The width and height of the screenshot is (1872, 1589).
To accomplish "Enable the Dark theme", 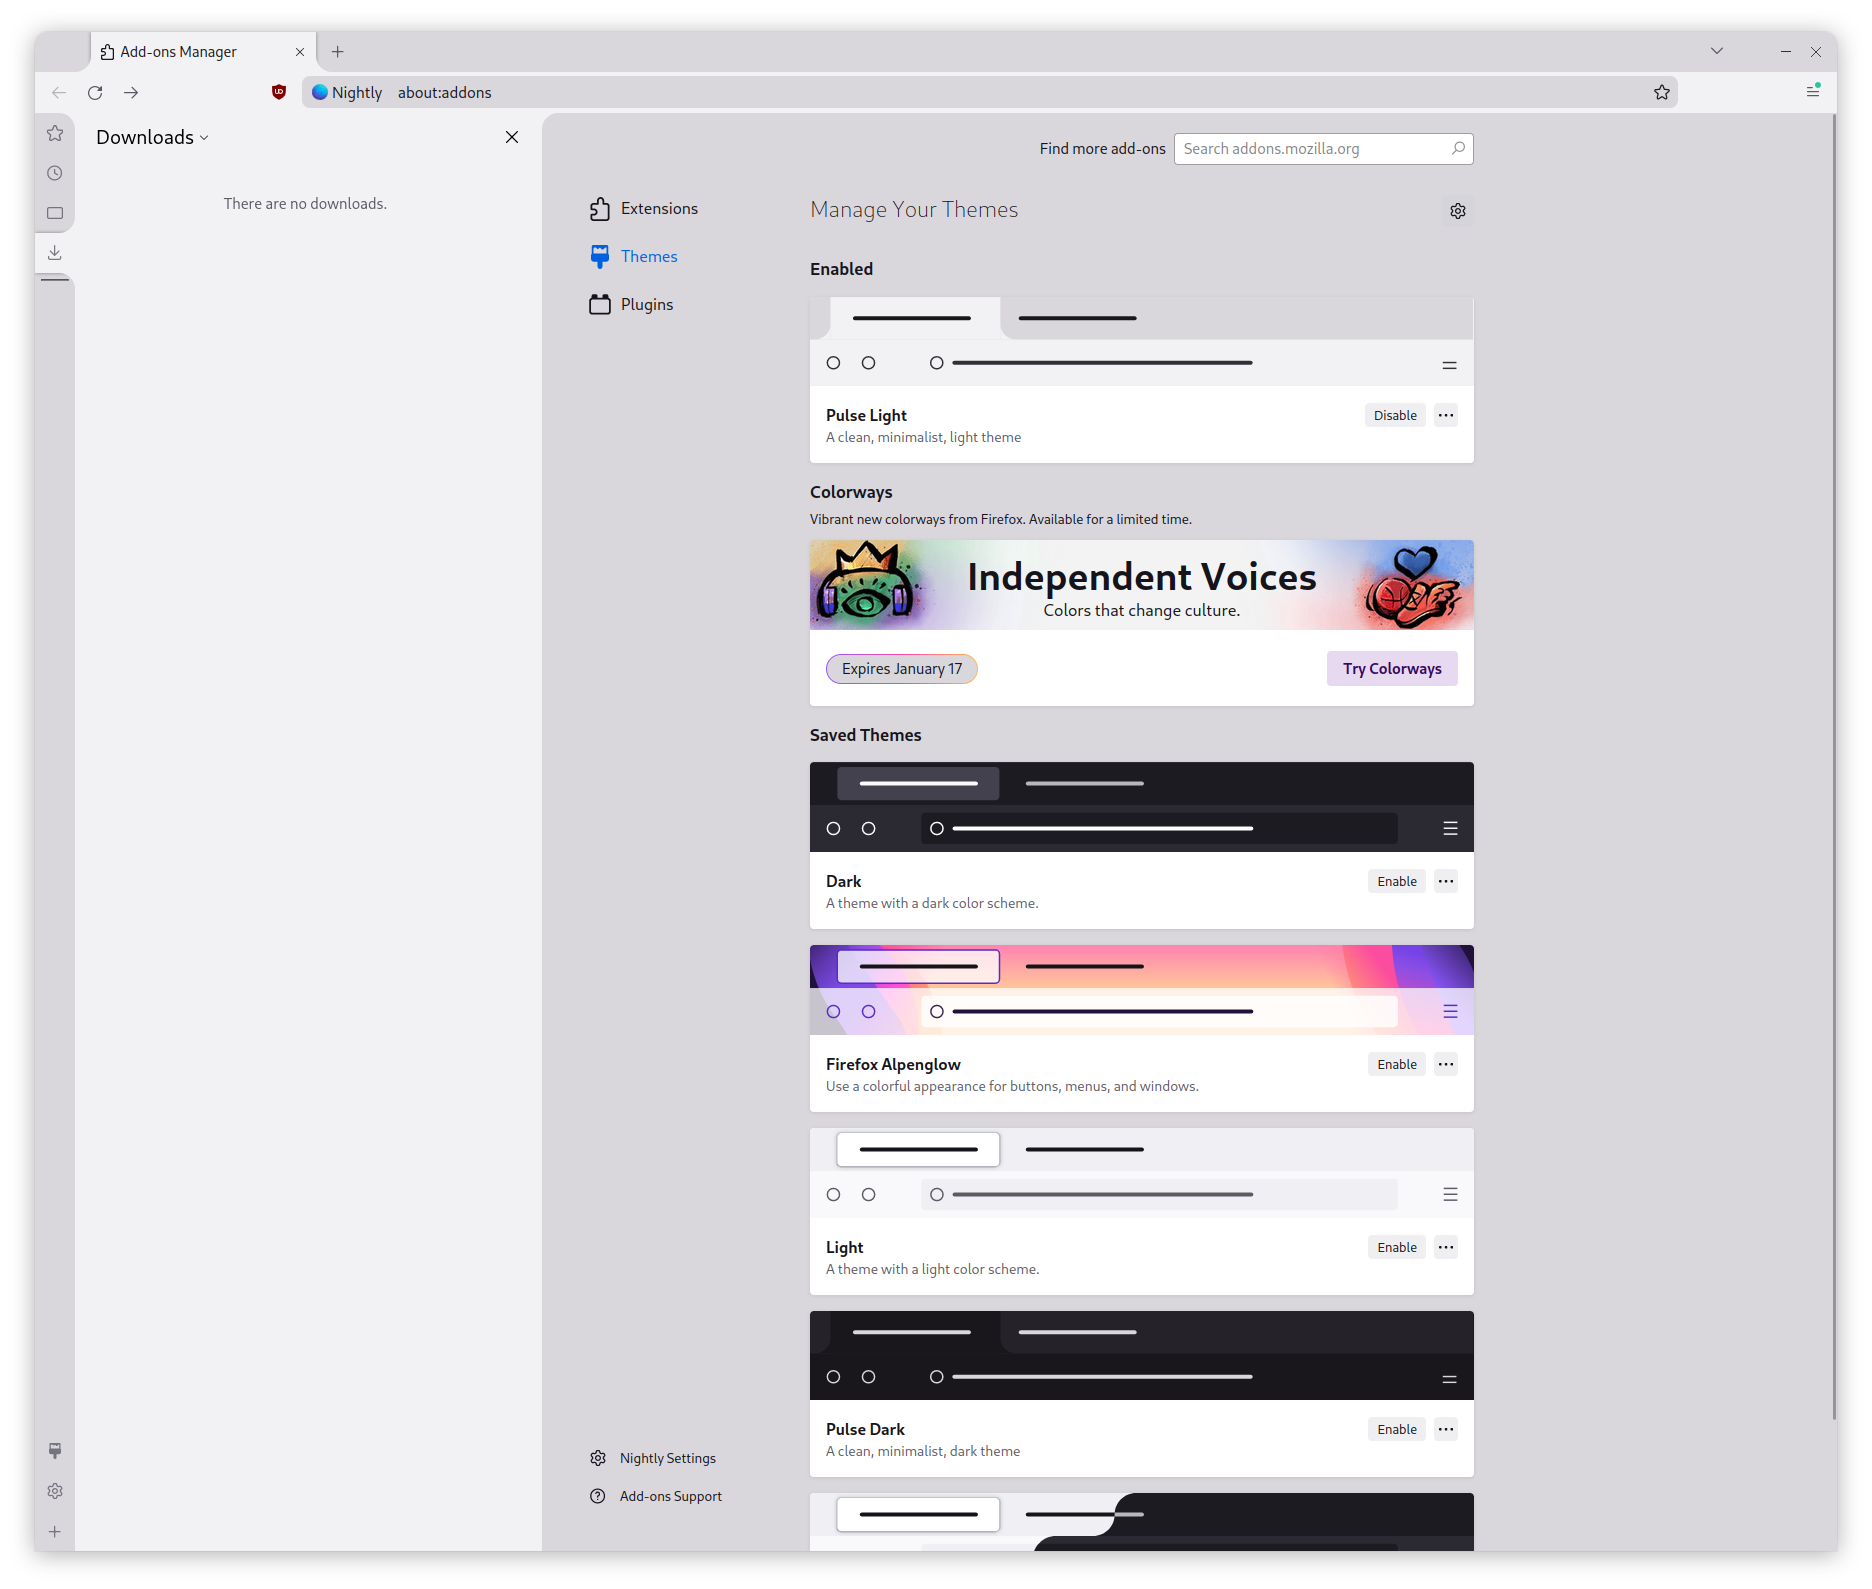I will click(1397, 881).
